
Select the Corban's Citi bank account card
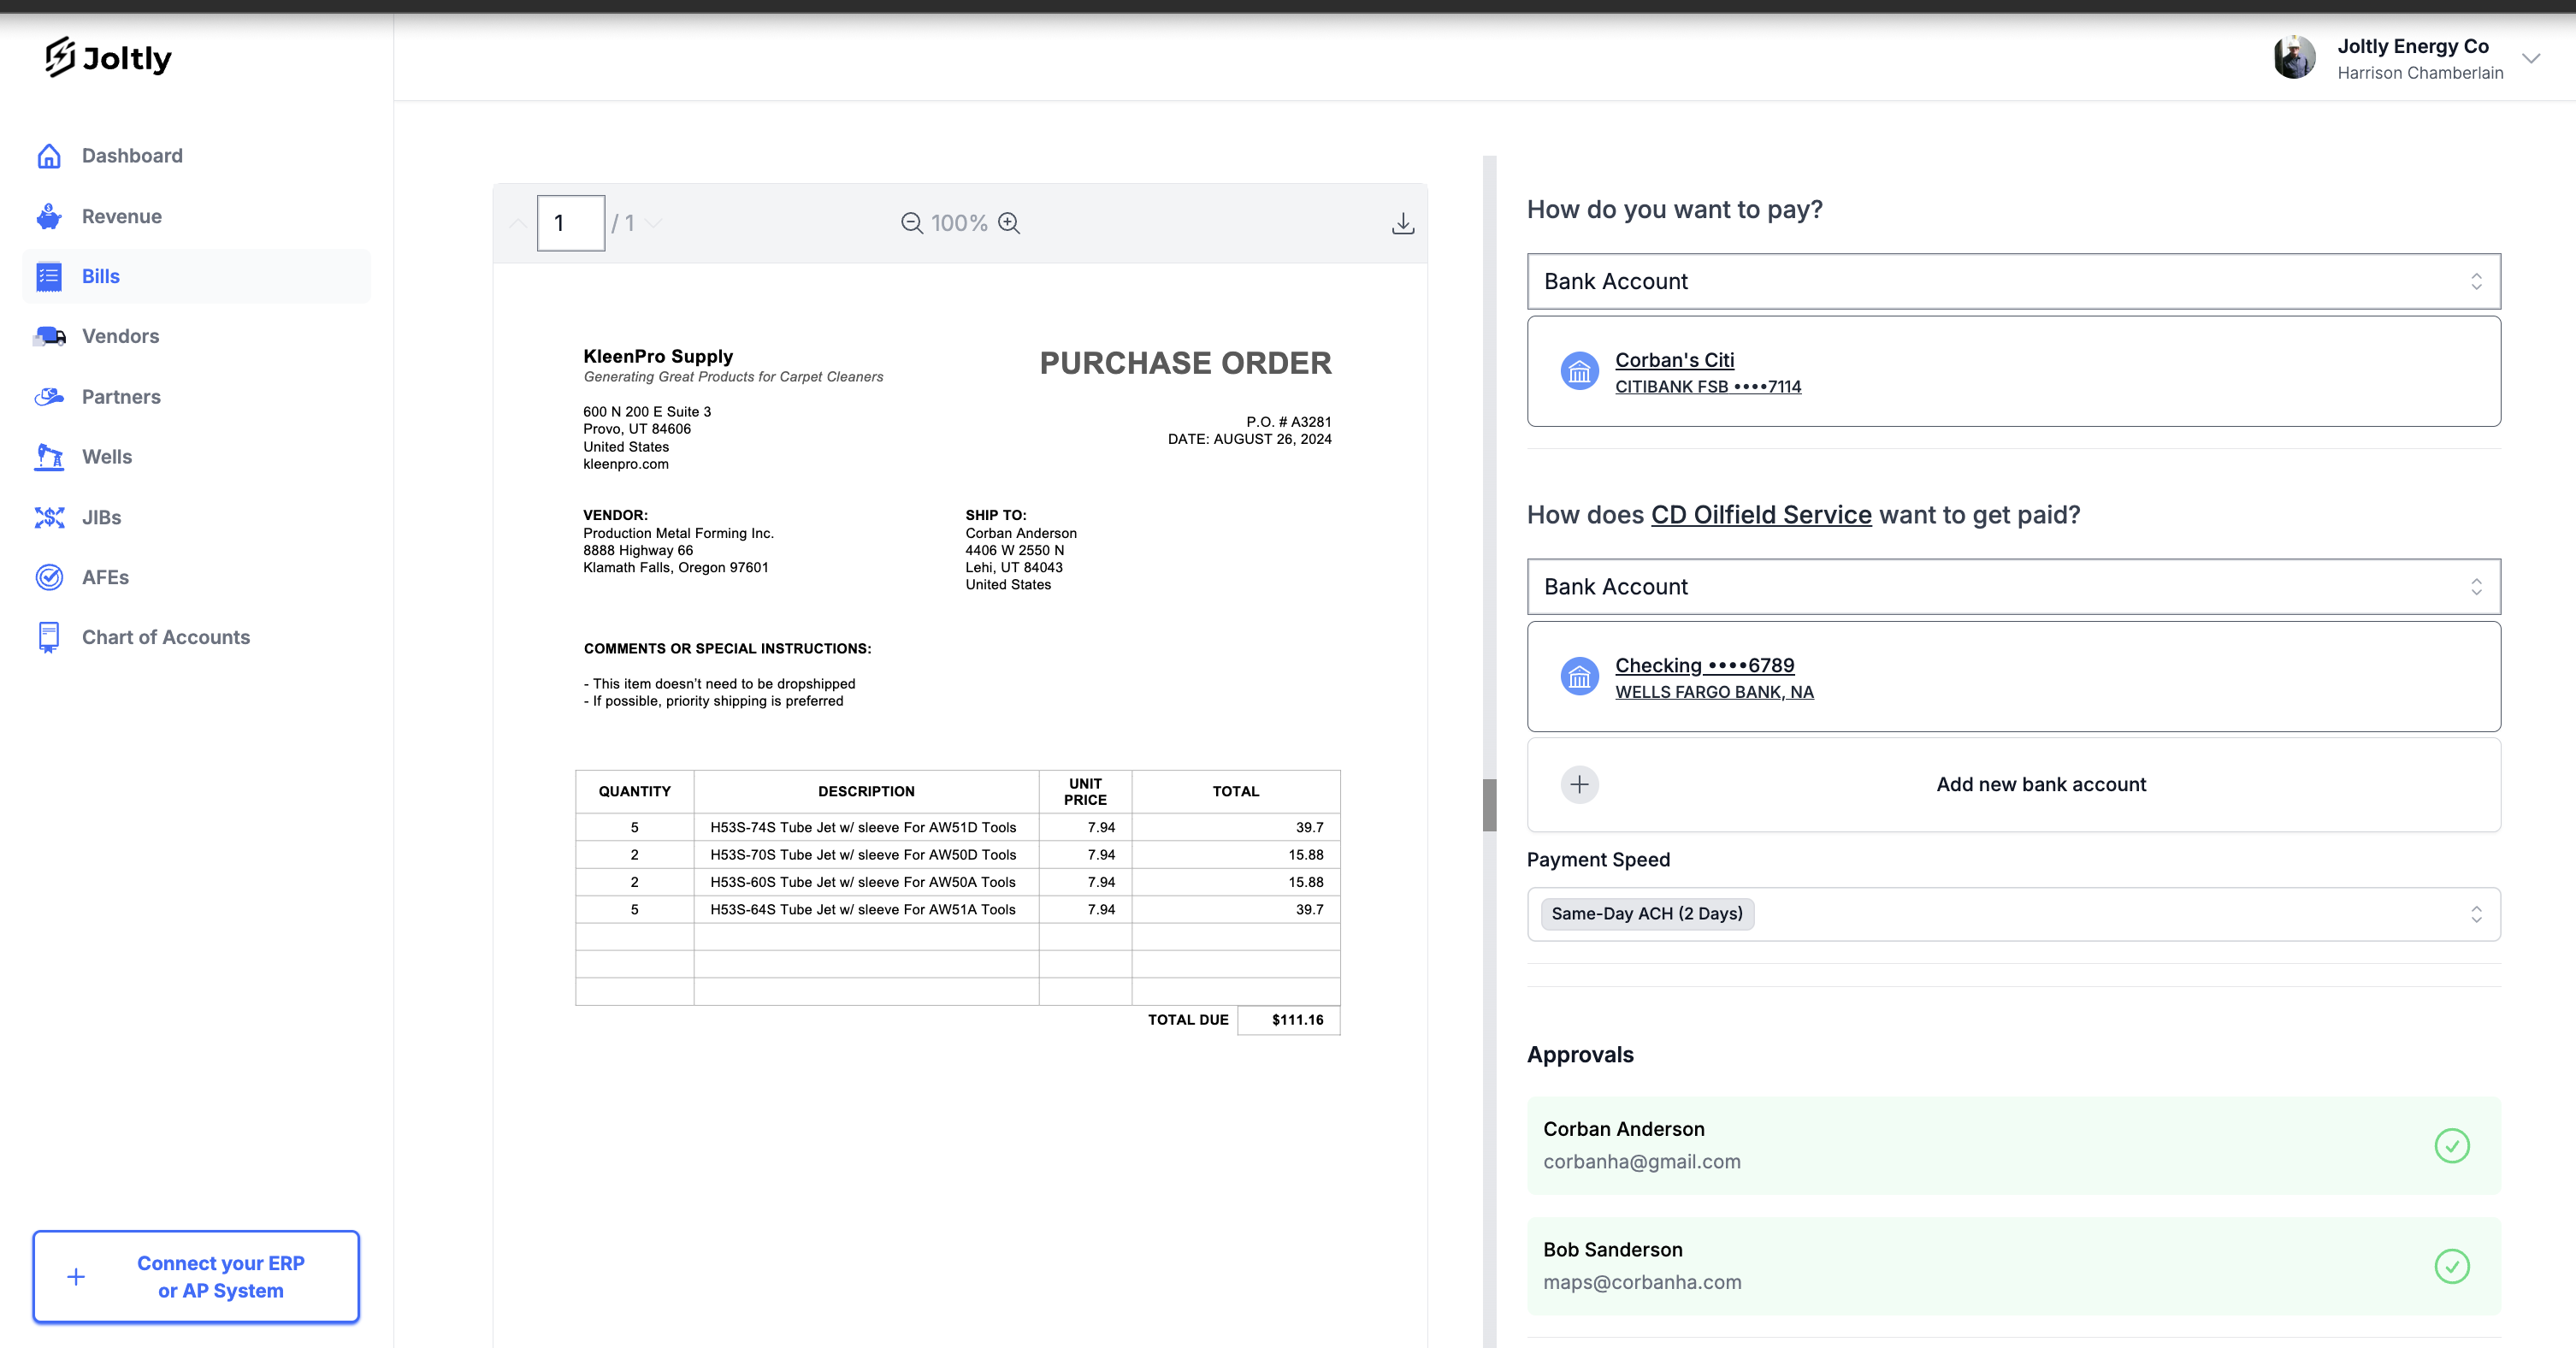coord(2013,371)
